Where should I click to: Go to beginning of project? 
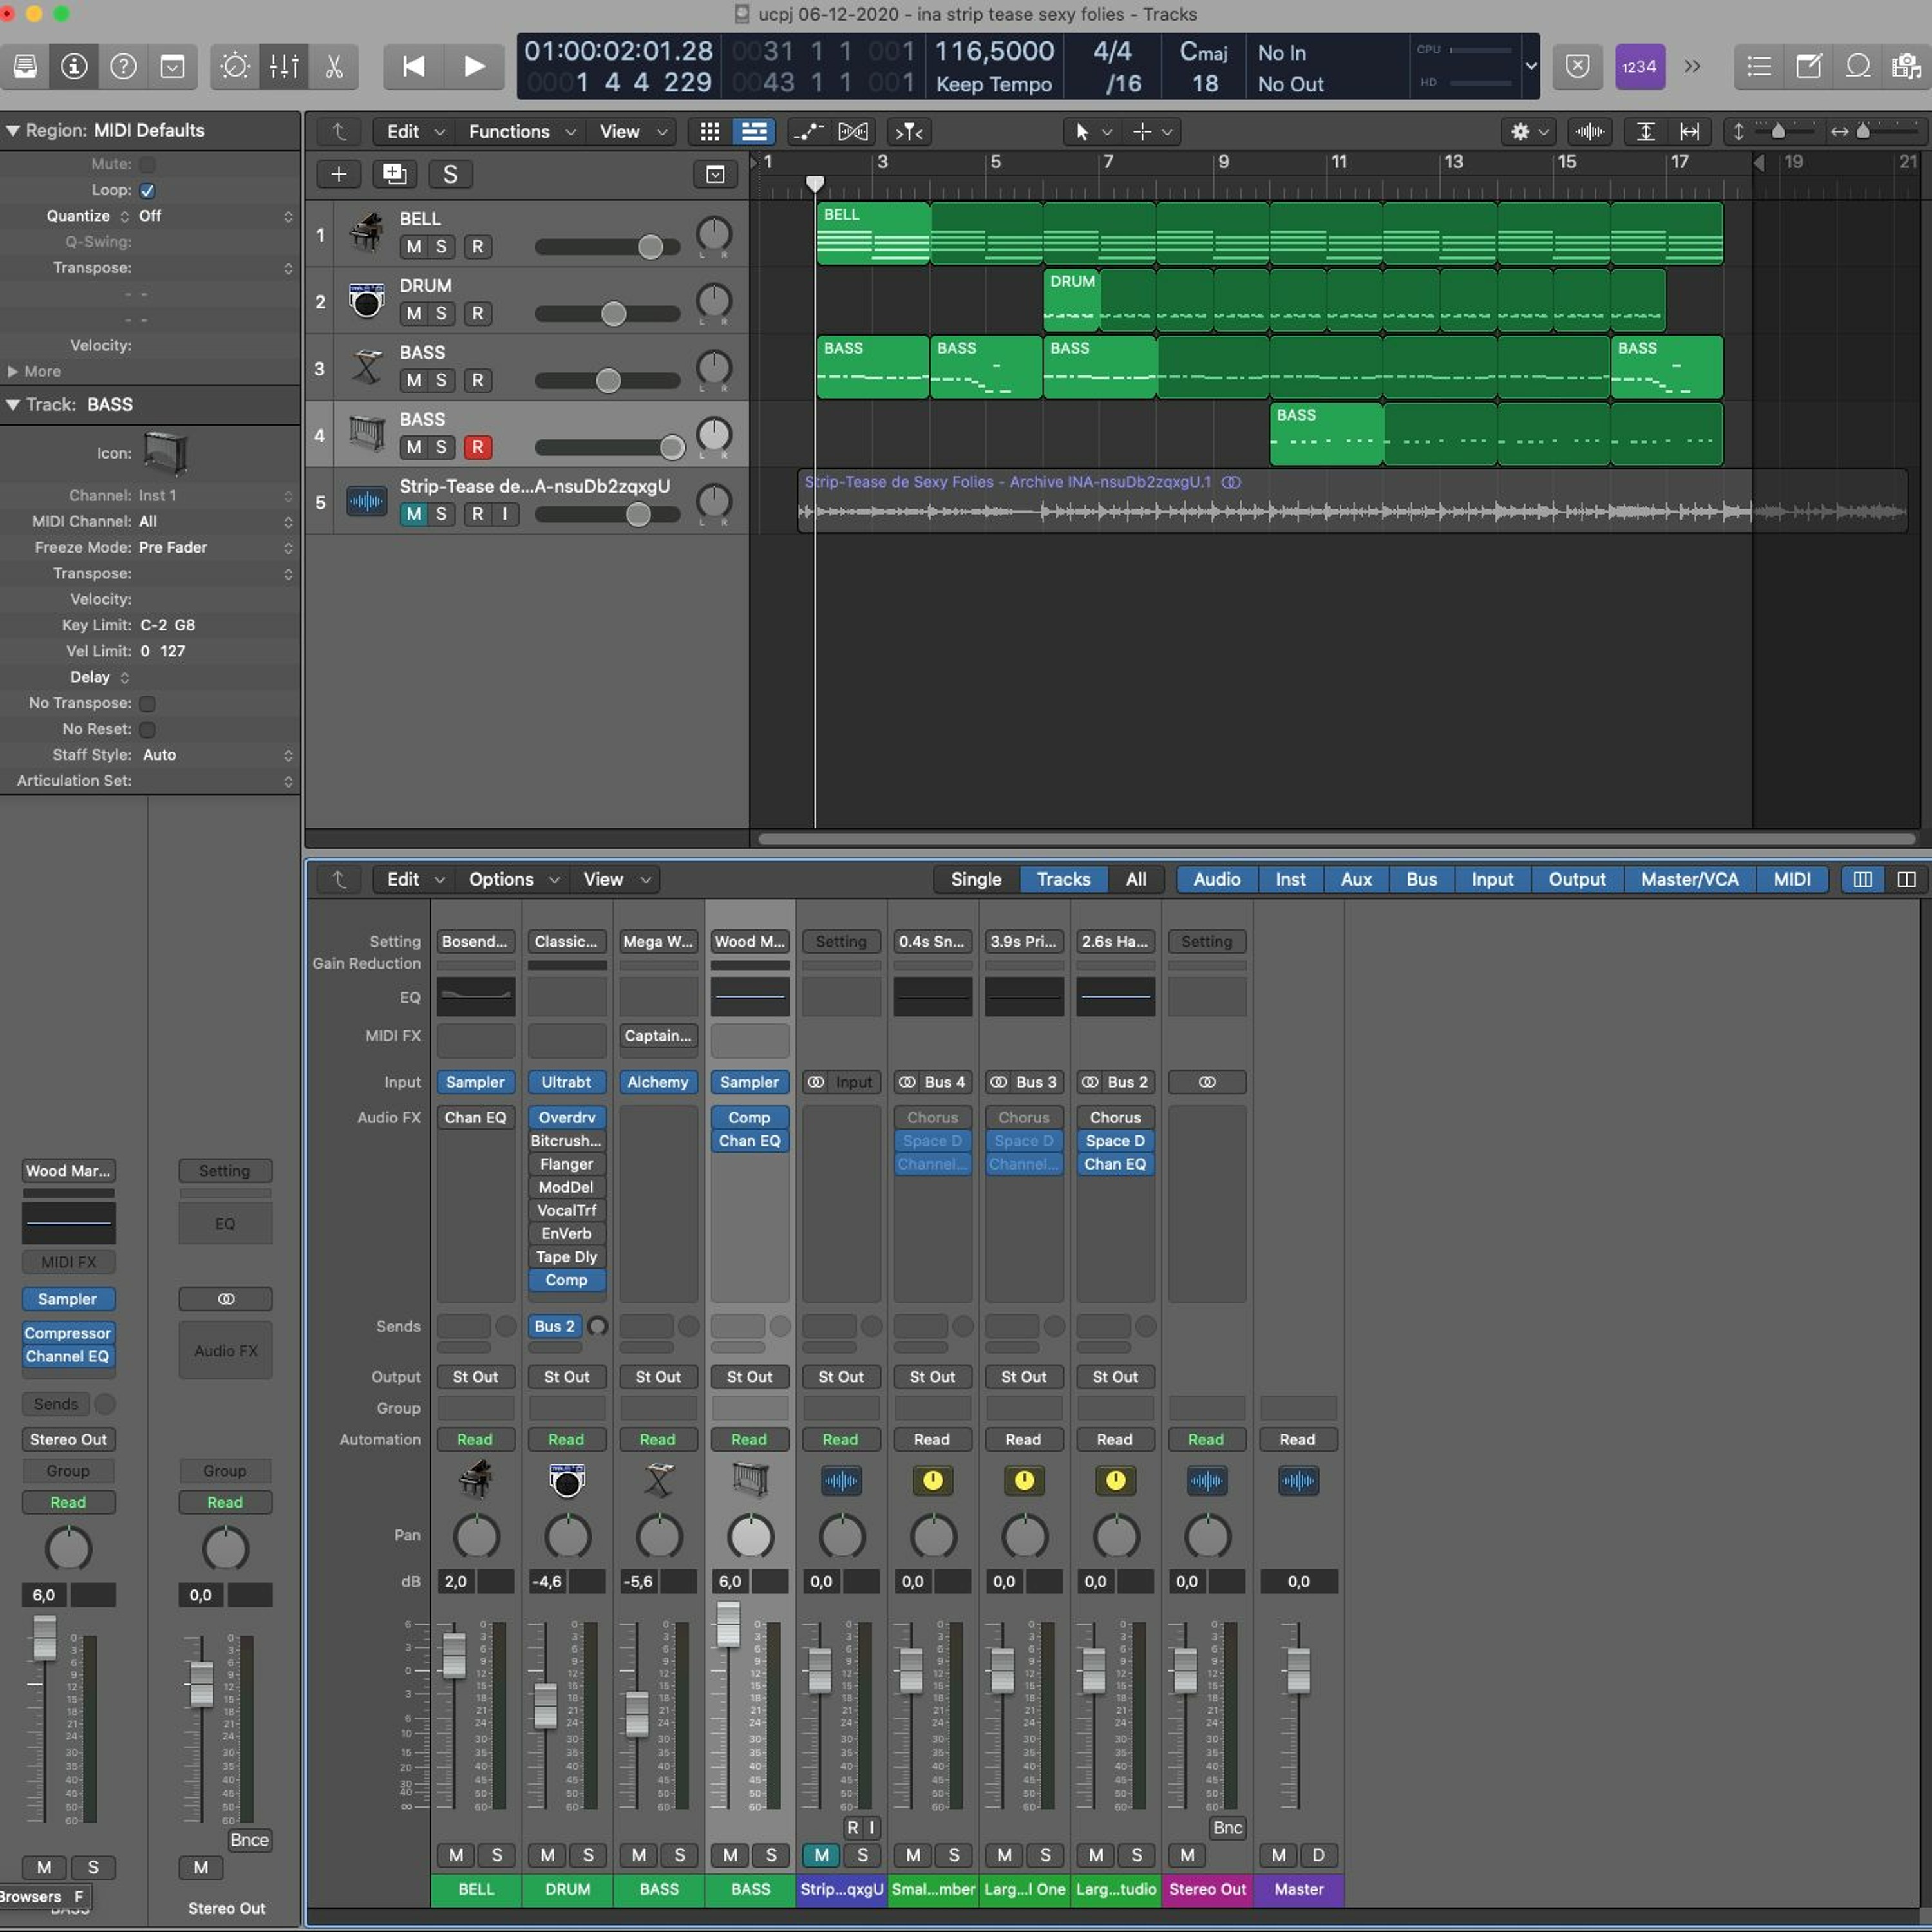(413, 66)
